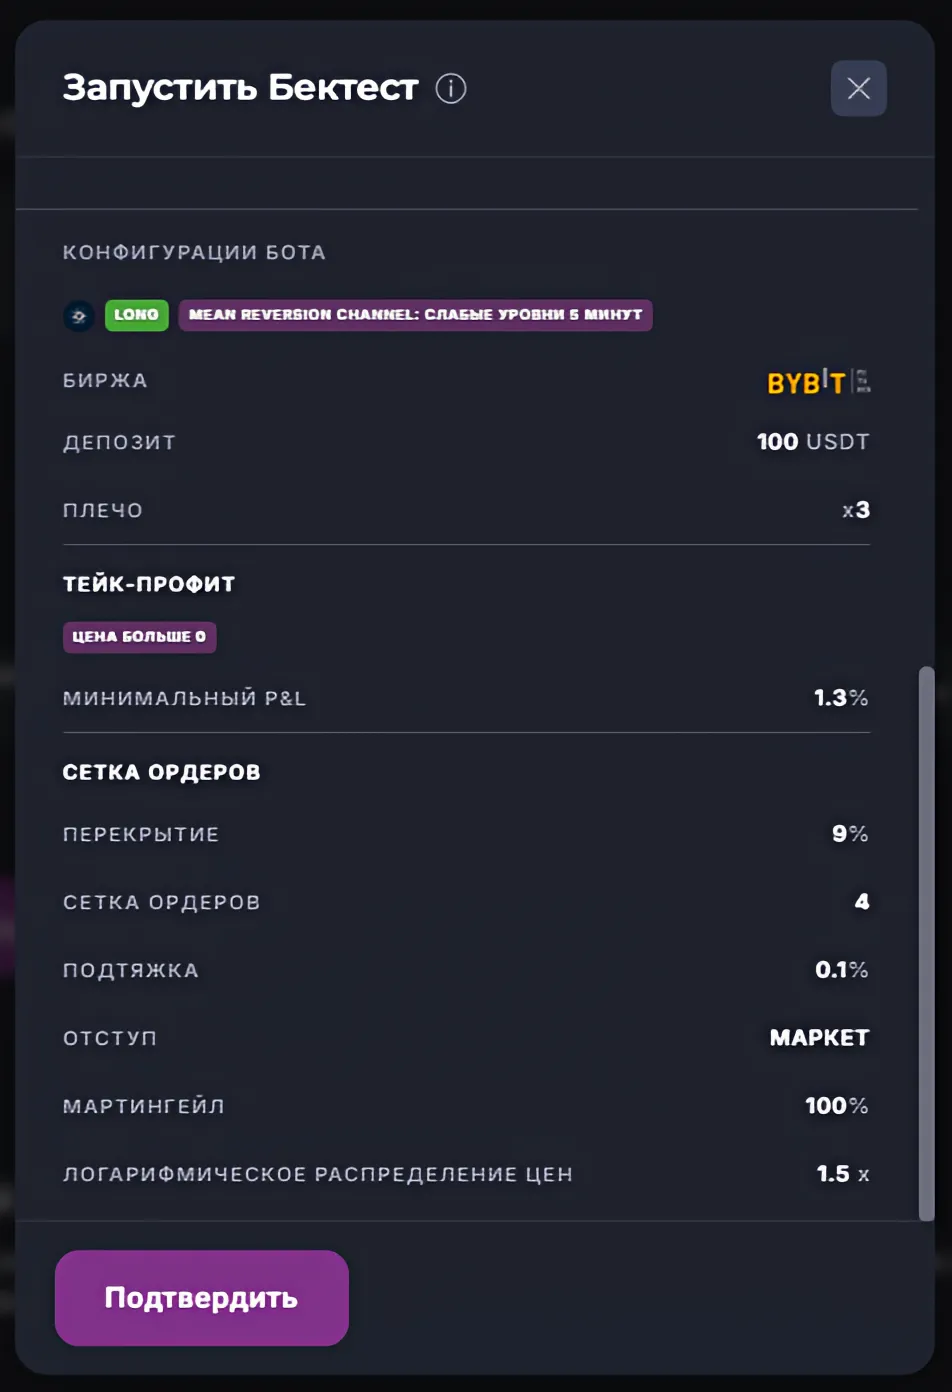Click the 1.3% minimum P&L value
This screenshot has height=1392, width=952.
click(840, 698)
